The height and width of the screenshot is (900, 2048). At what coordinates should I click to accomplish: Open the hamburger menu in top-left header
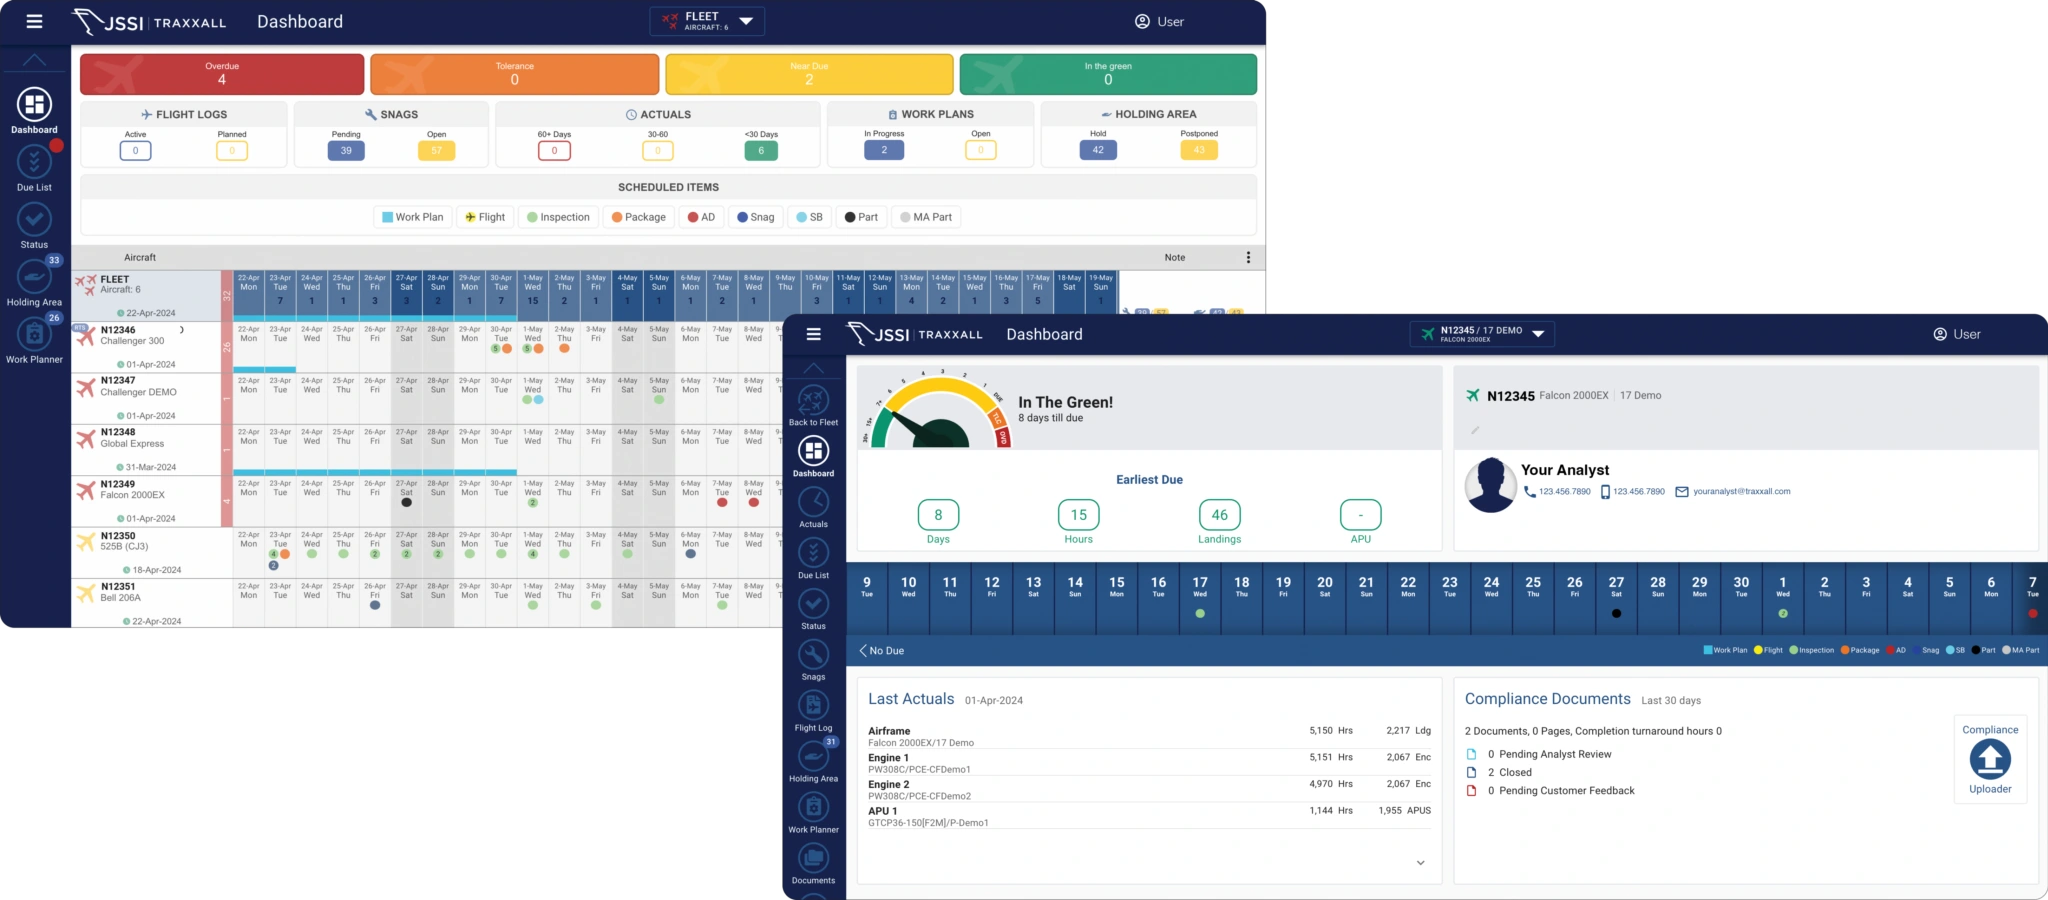pos(34,21)
